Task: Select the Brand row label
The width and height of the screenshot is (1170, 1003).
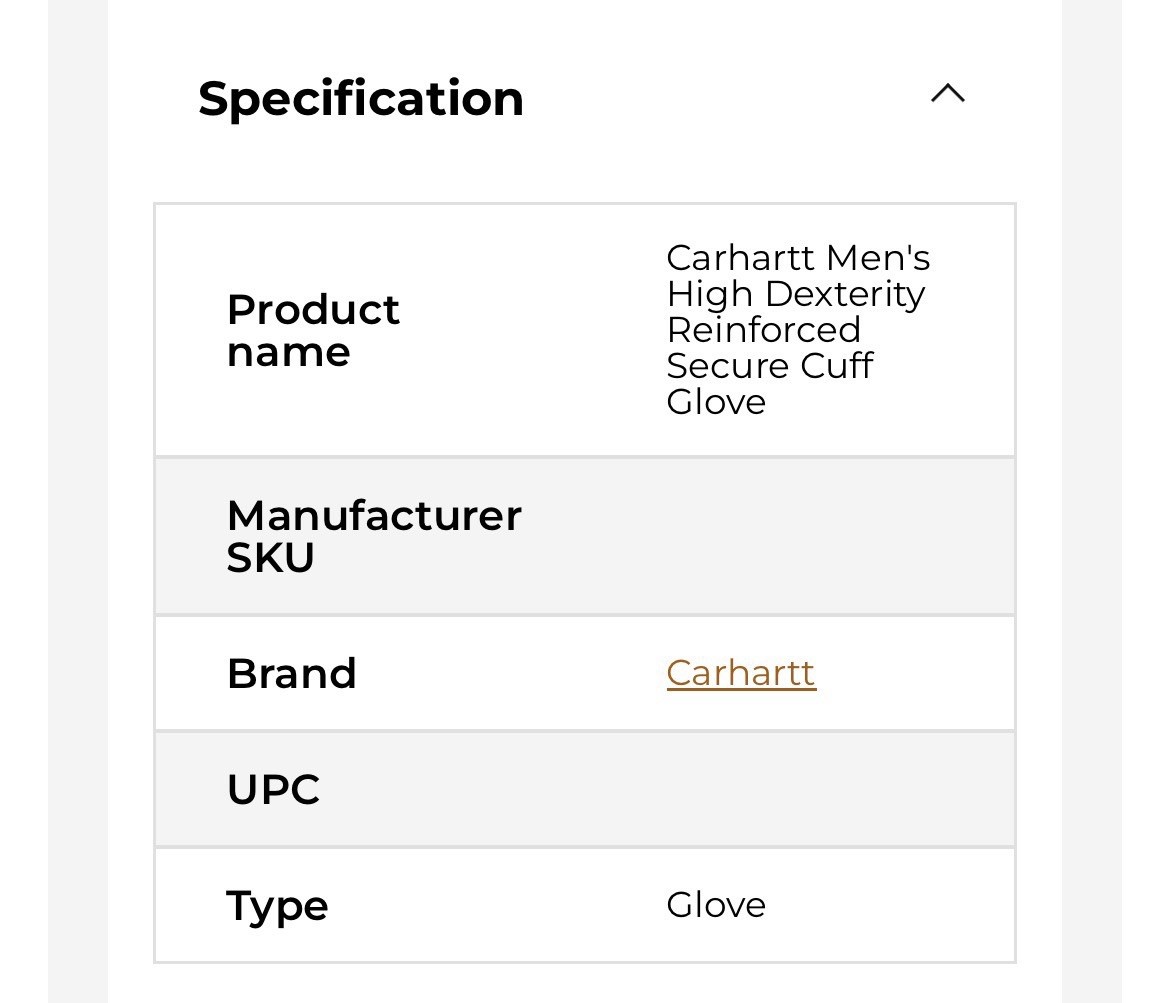Action: [x=292, y=674]
